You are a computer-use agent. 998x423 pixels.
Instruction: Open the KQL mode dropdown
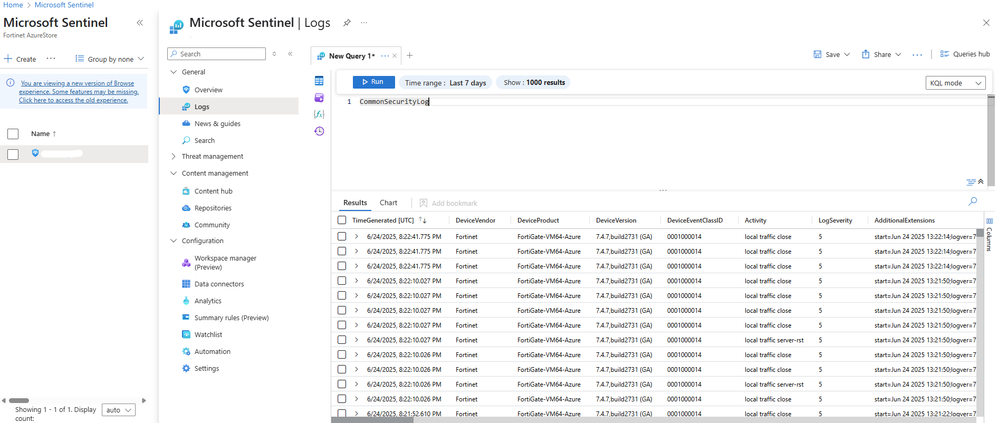click(956, 83)
